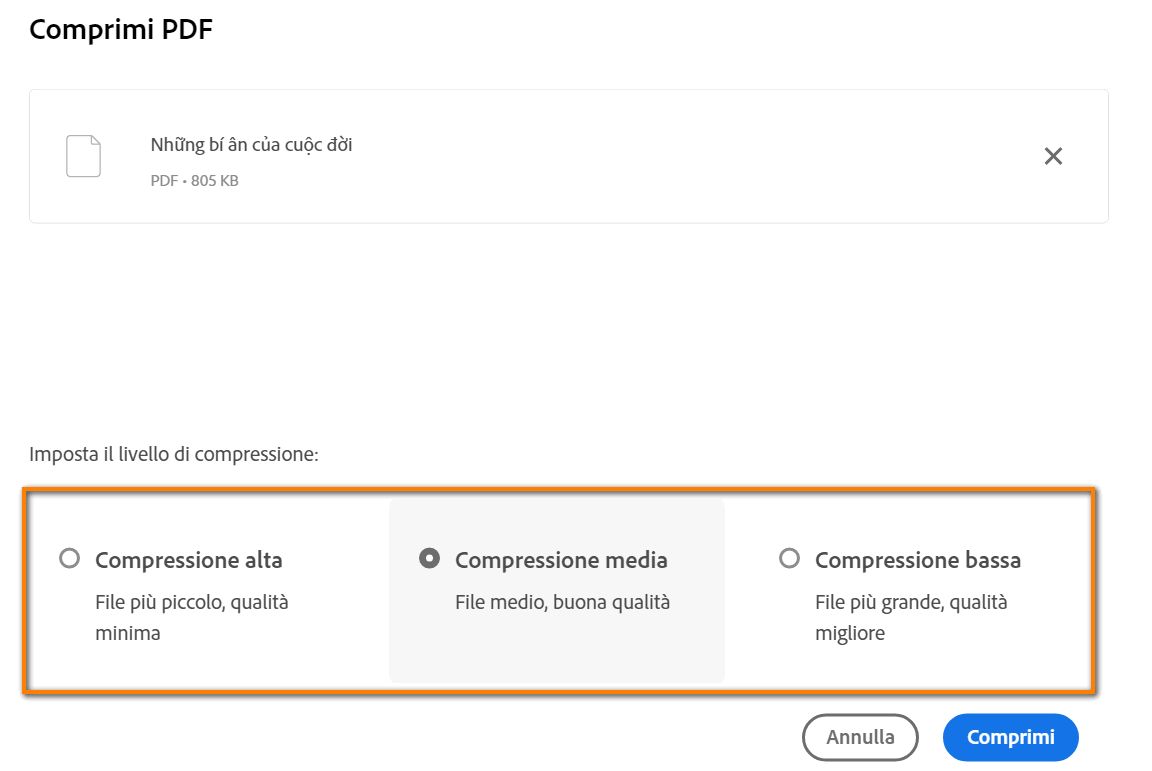Click the X to remove the uploaded file

[x=1053, y=155]
